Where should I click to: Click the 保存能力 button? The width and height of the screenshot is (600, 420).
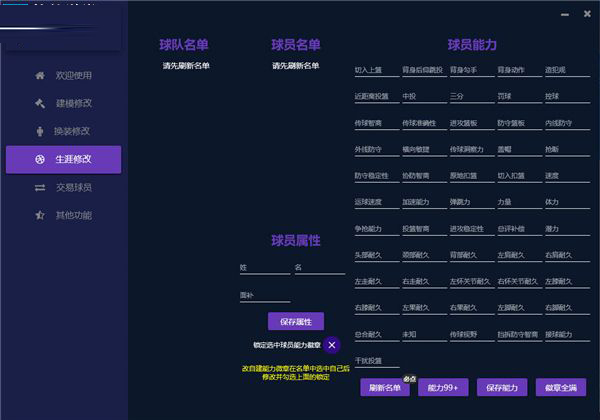502,387
